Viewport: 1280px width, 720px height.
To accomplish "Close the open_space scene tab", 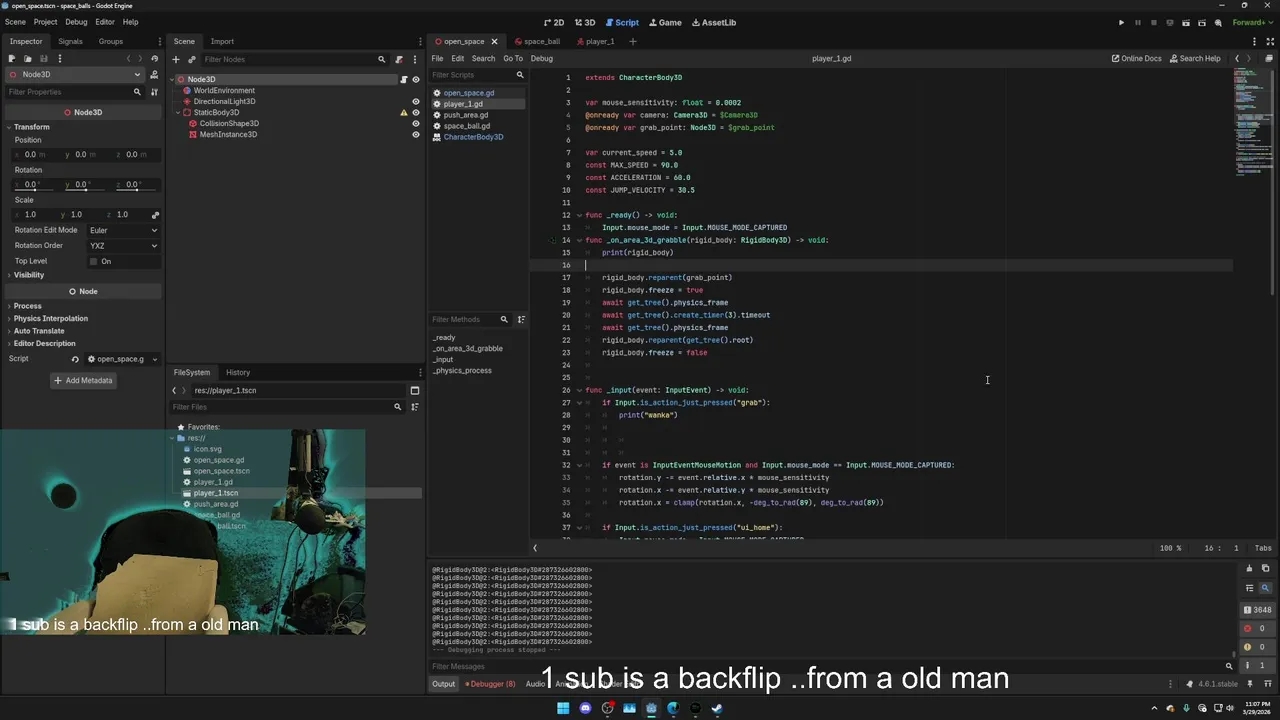I will point(494,41).
